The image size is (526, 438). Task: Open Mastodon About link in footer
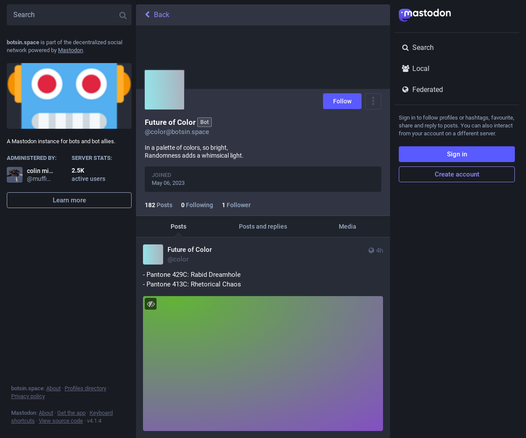coord(46,413)
